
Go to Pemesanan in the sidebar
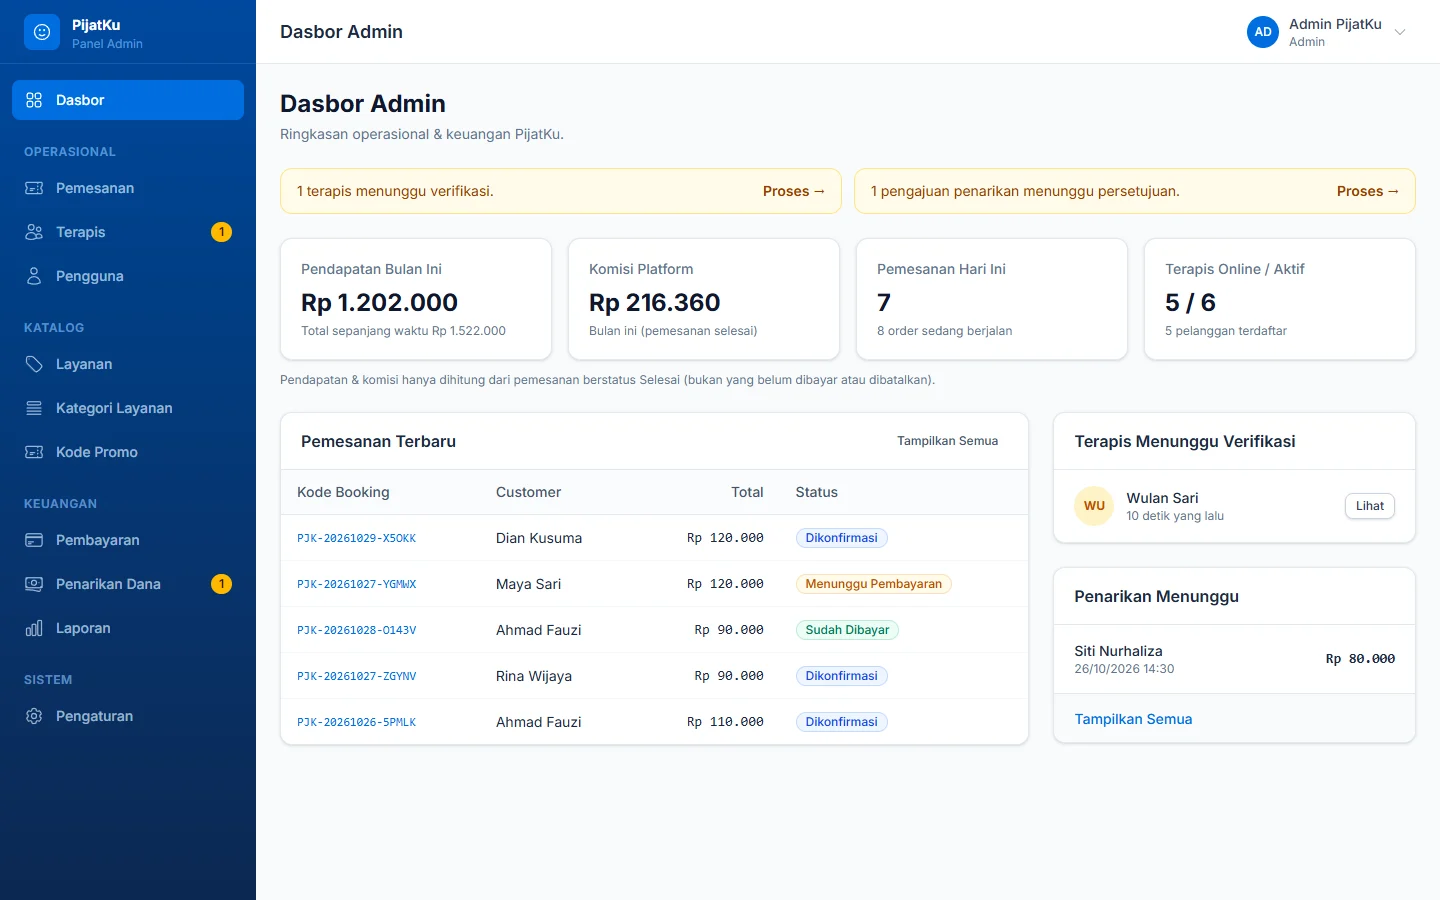click(x=128, y=188)
